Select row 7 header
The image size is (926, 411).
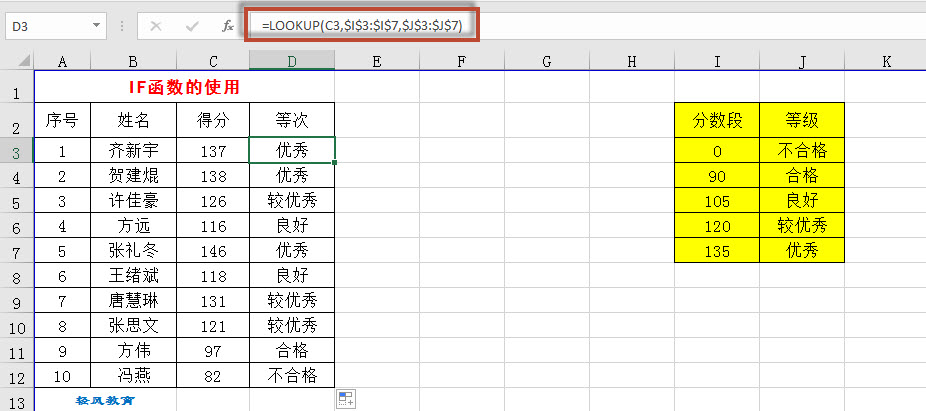17,252
